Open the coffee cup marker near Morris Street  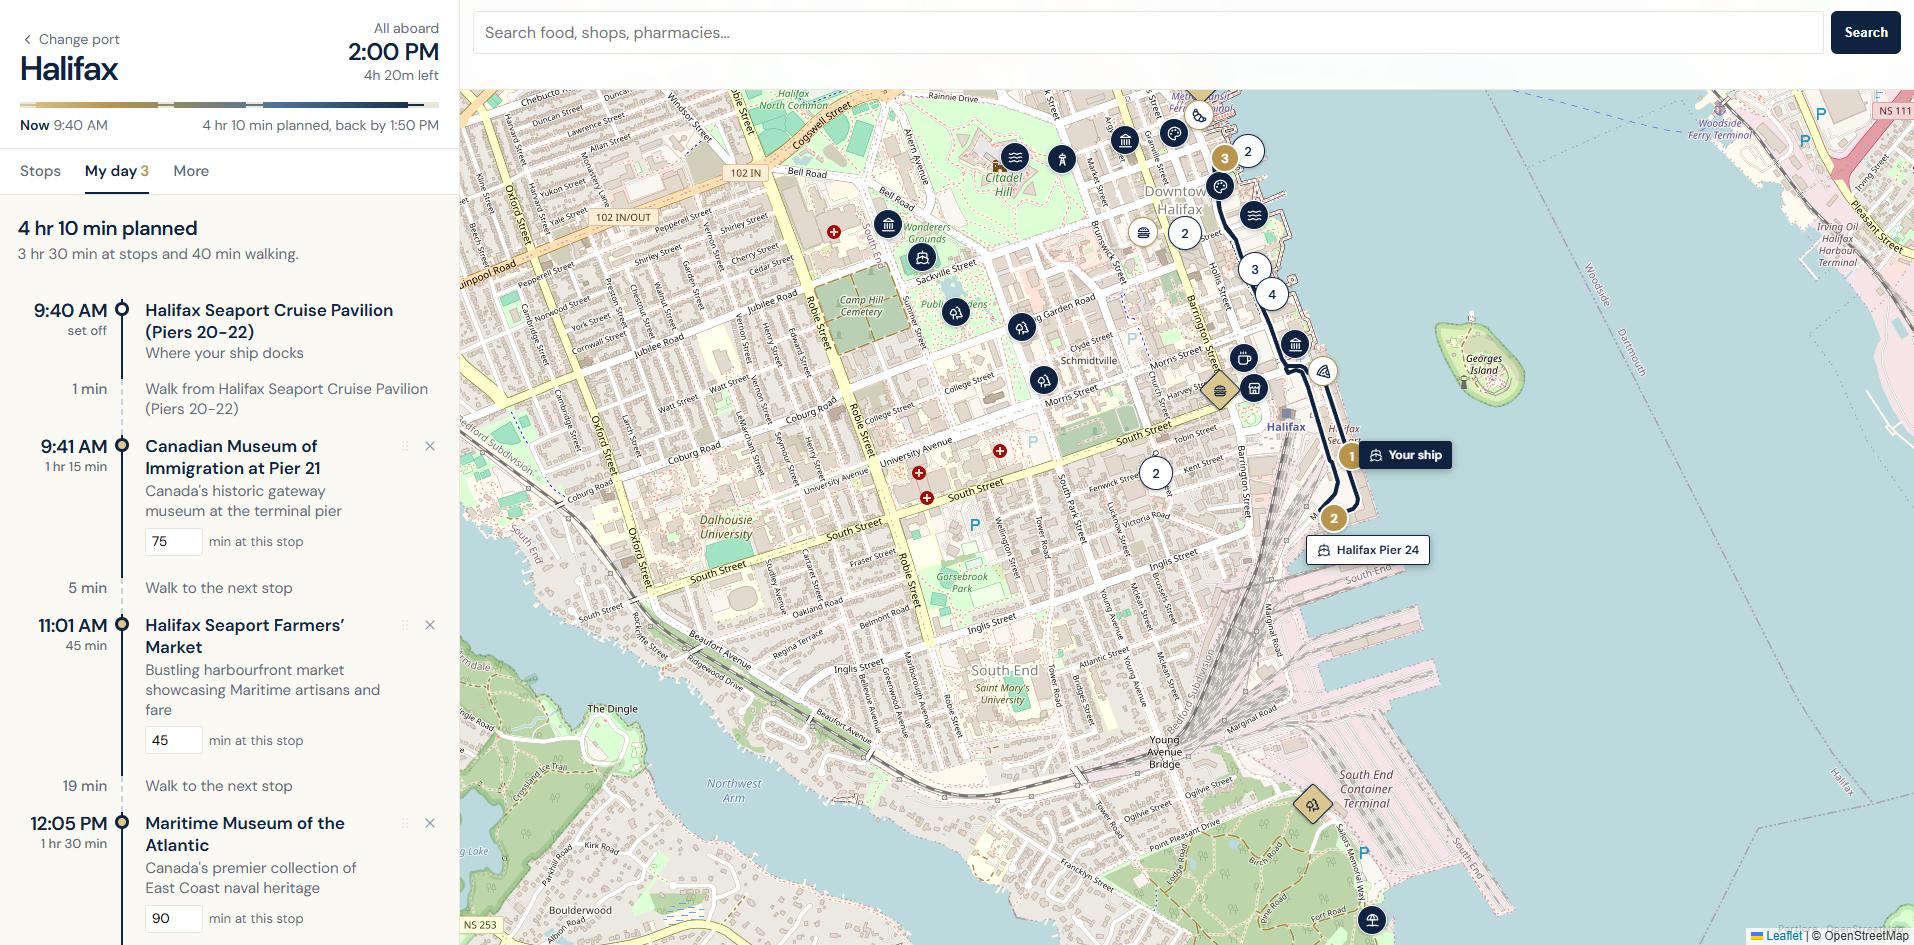coord(1243,358)
